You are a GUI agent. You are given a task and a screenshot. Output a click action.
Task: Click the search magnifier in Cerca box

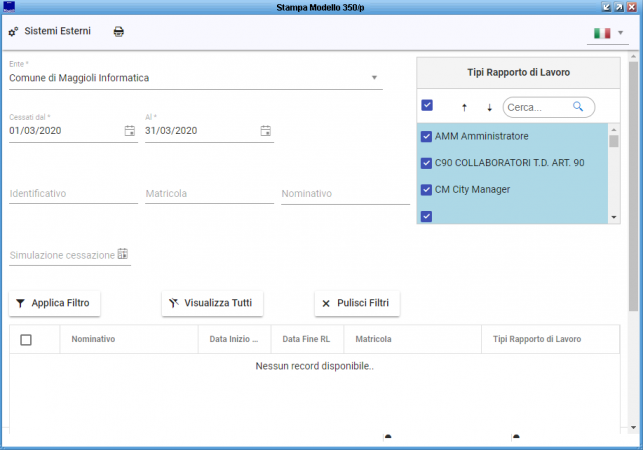pos(578,106)
